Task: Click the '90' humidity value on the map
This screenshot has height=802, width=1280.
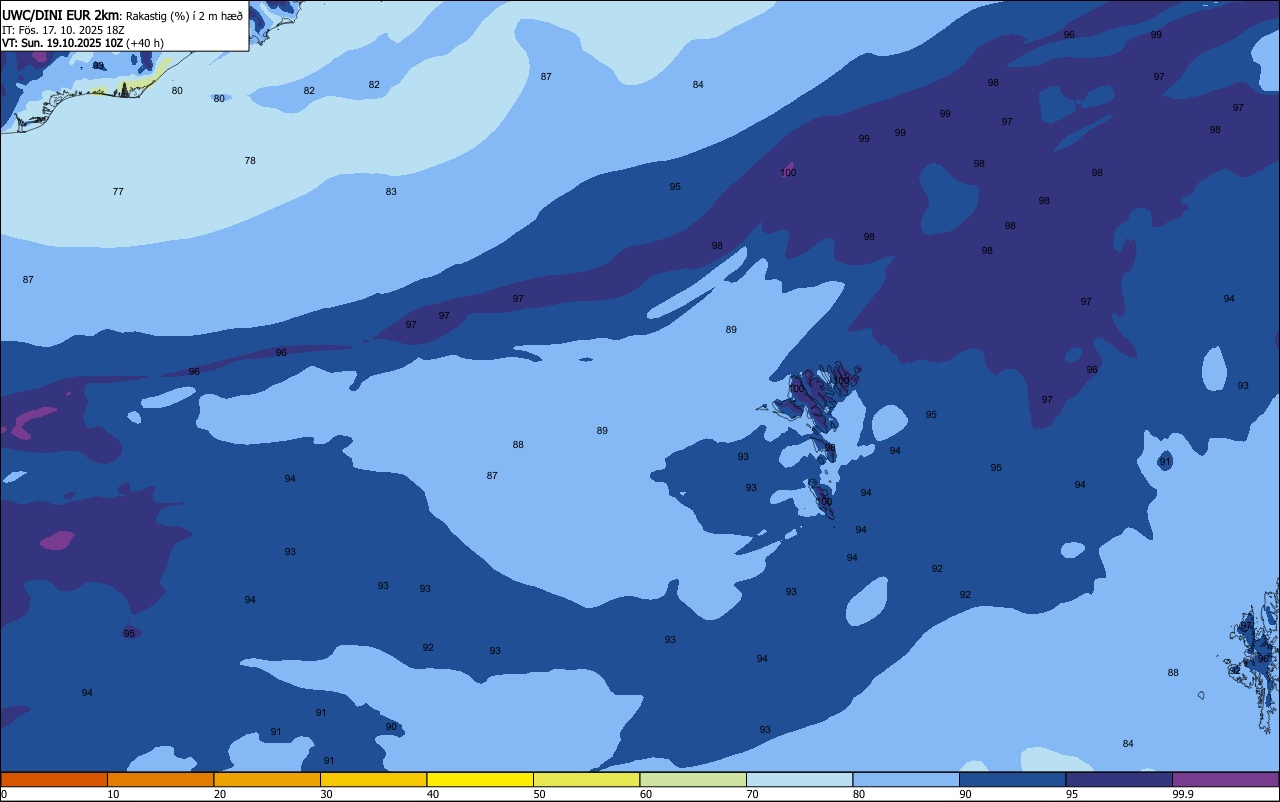Action: (391, 727)
